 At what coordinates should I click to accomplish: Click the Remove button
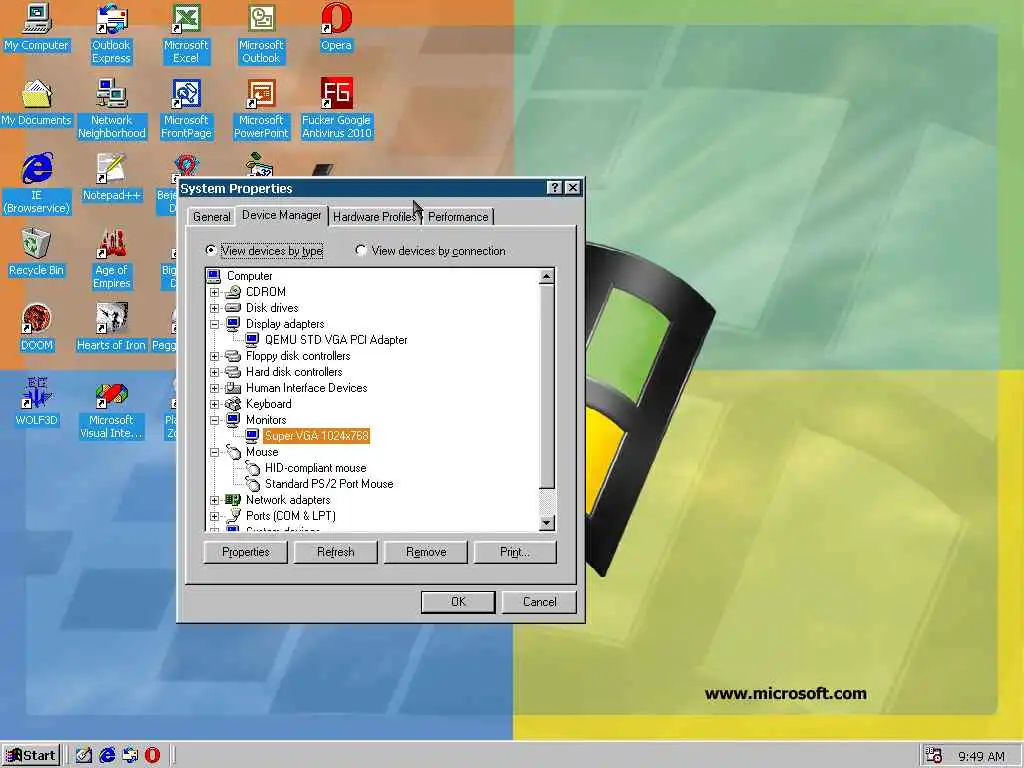coord(426,552)
